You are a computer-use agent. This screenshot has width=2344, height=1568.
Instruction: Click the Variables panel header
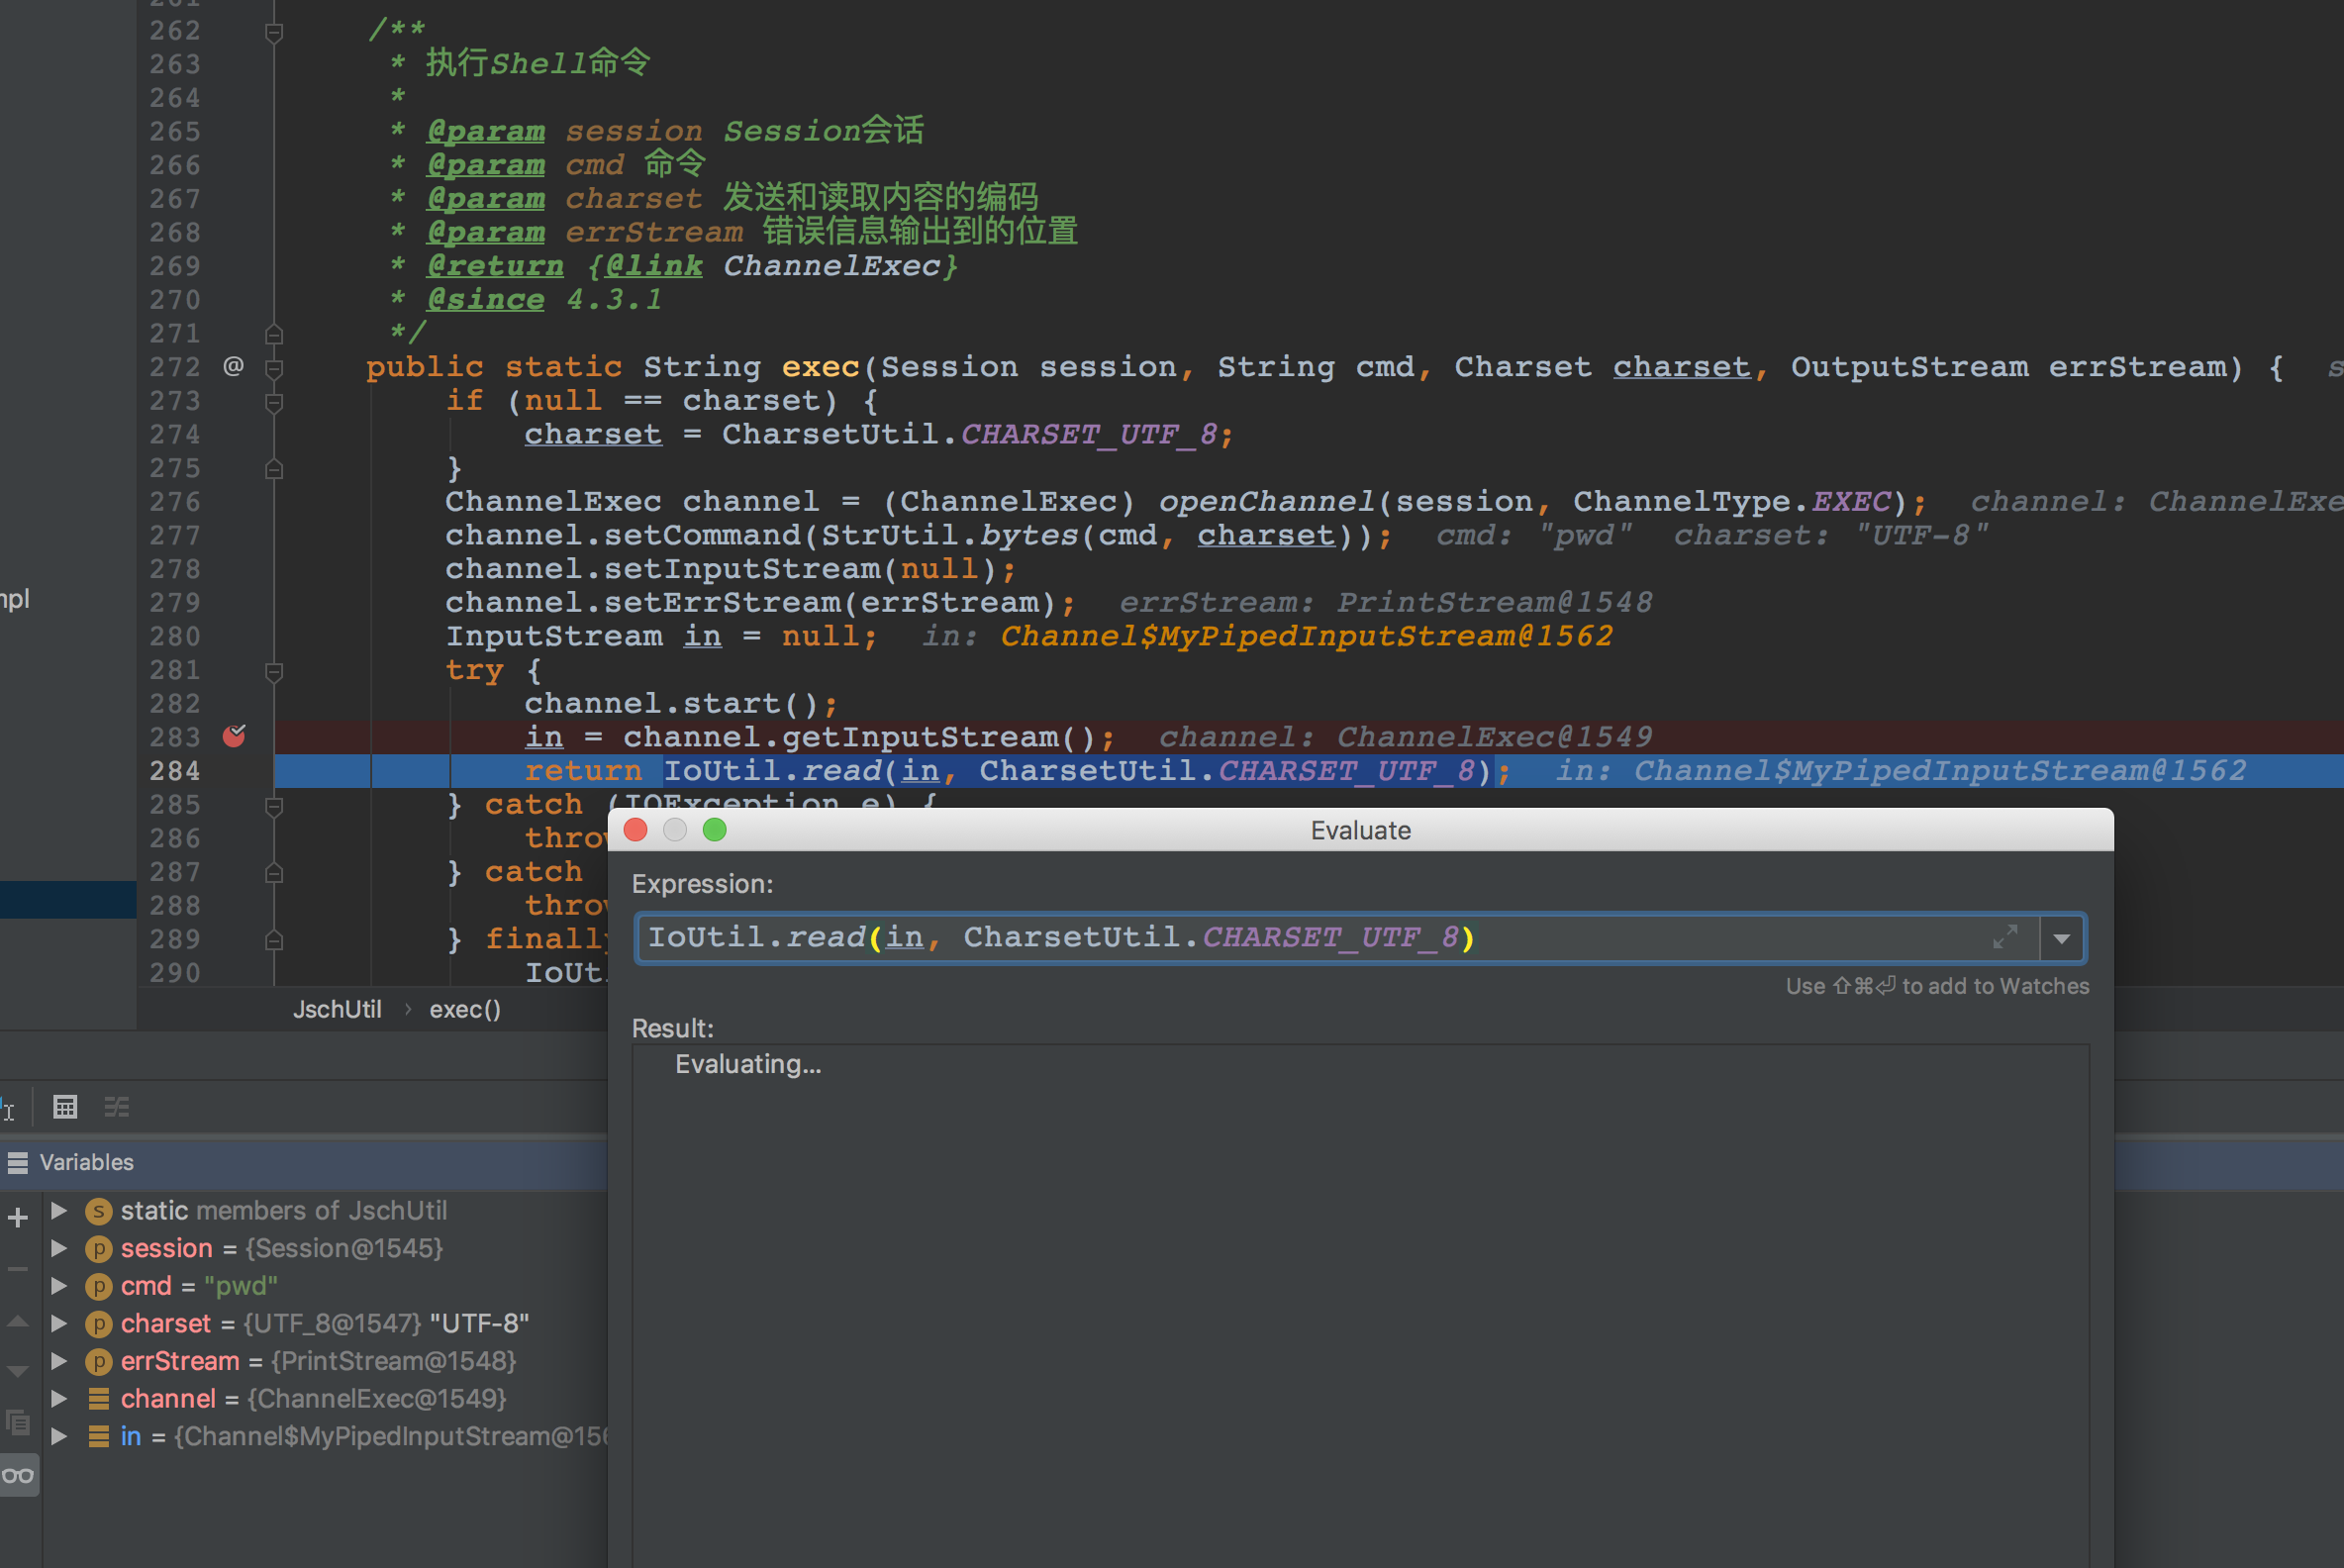85,1162
